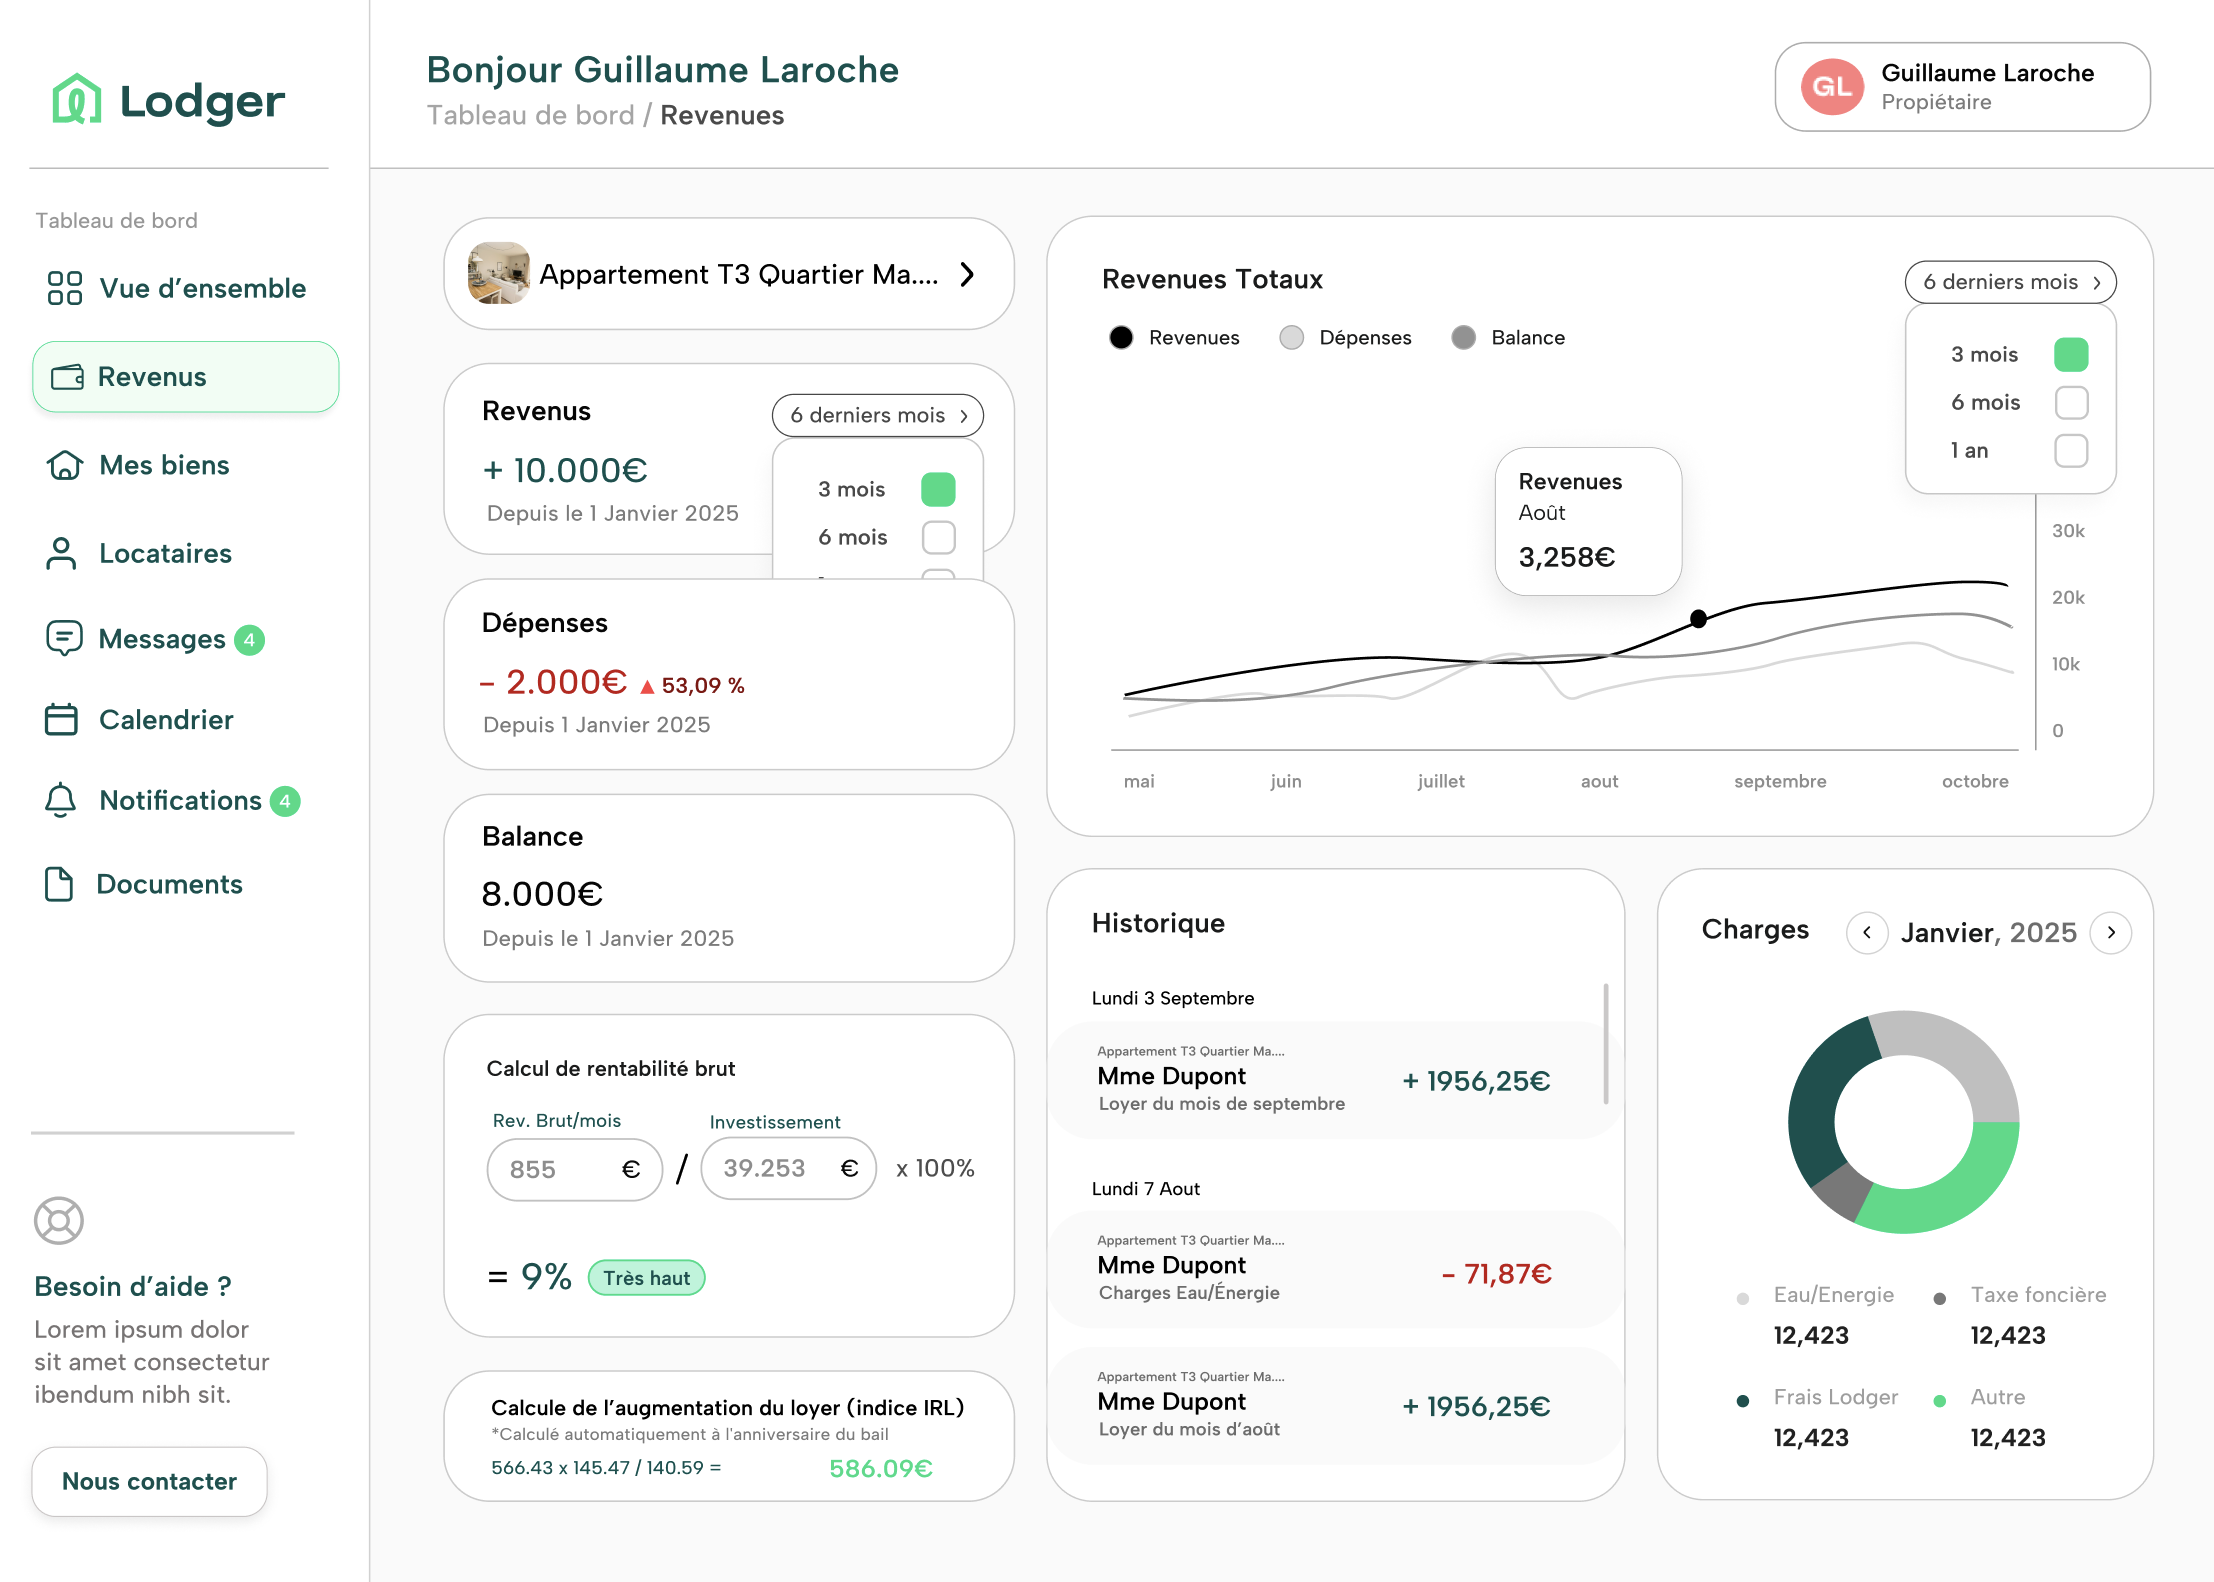Check the '1 an' checkbox in Revenues Totaux
The height and width of the screenshot is (1582, 2214).
pos(2070,450)
